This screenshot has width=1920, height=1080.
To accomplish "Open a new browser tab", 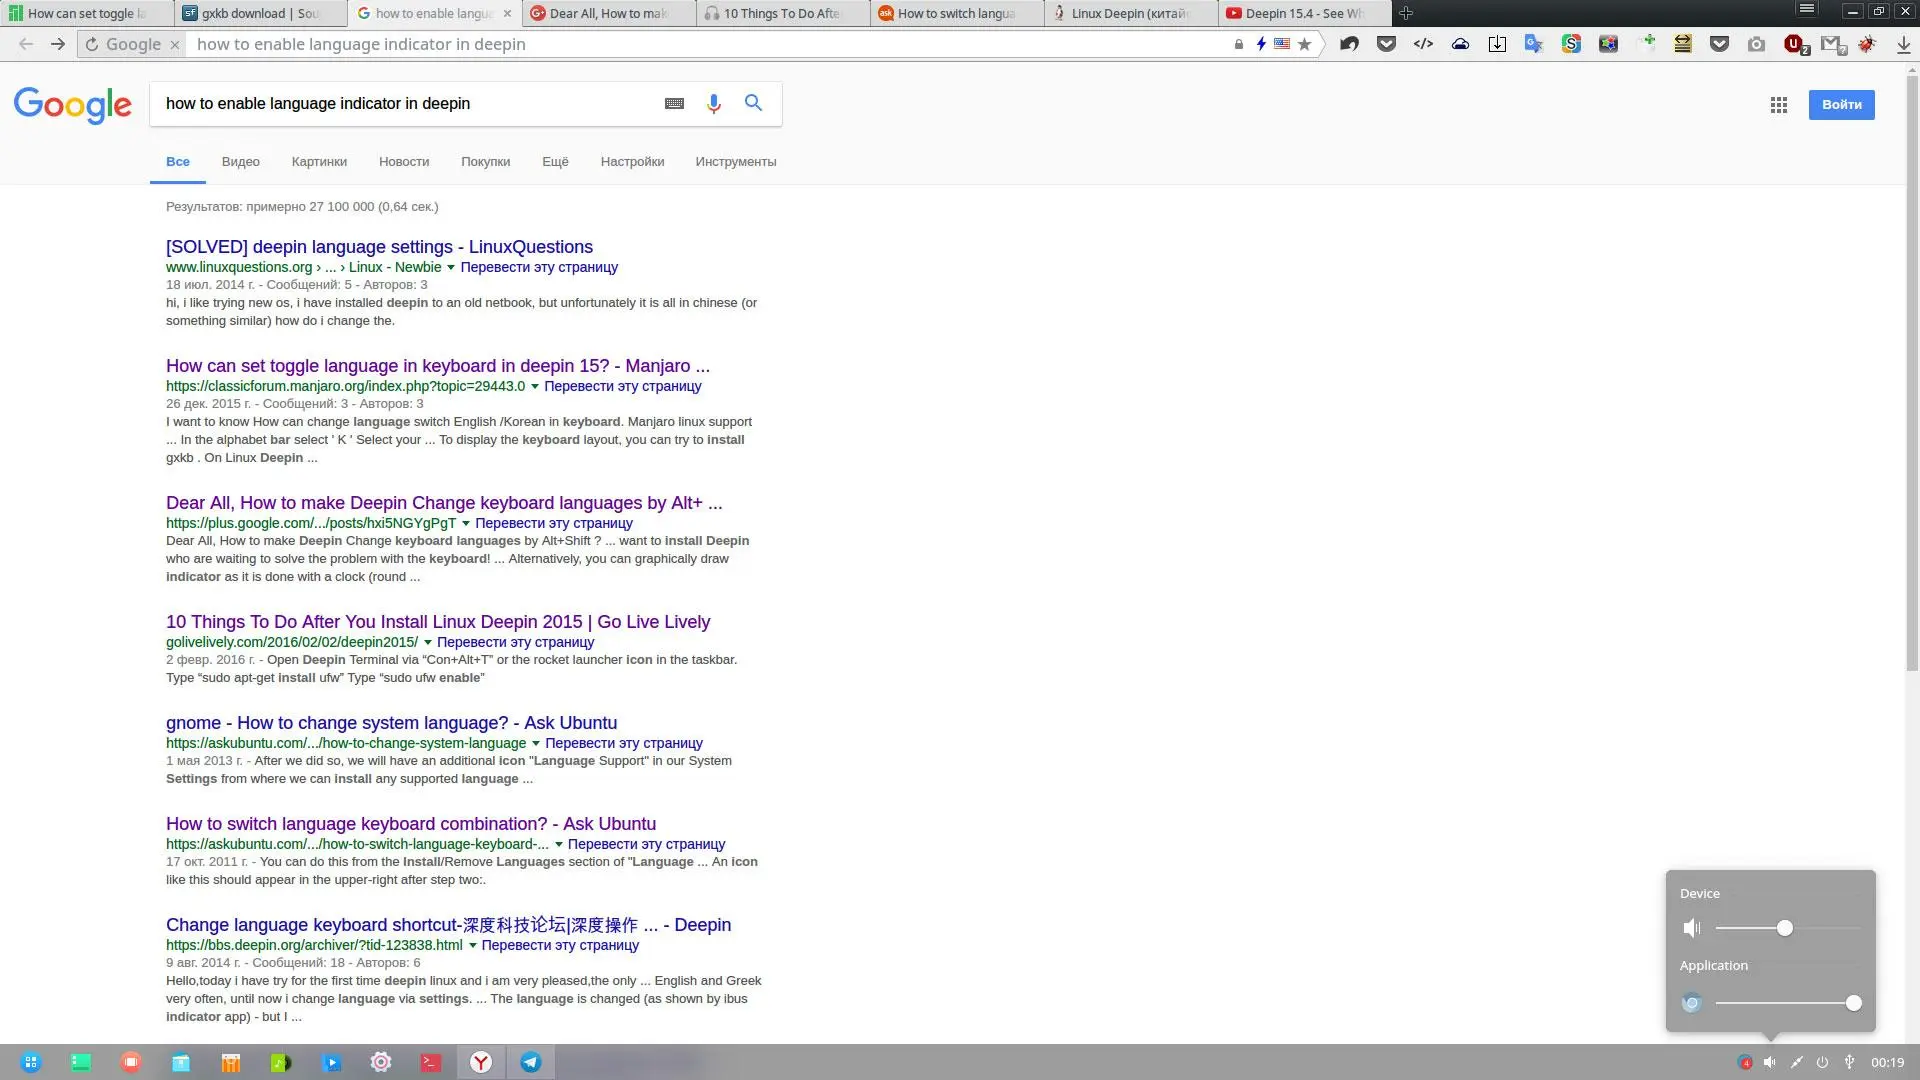I will pyautogui.click(x=1406, y=13).
